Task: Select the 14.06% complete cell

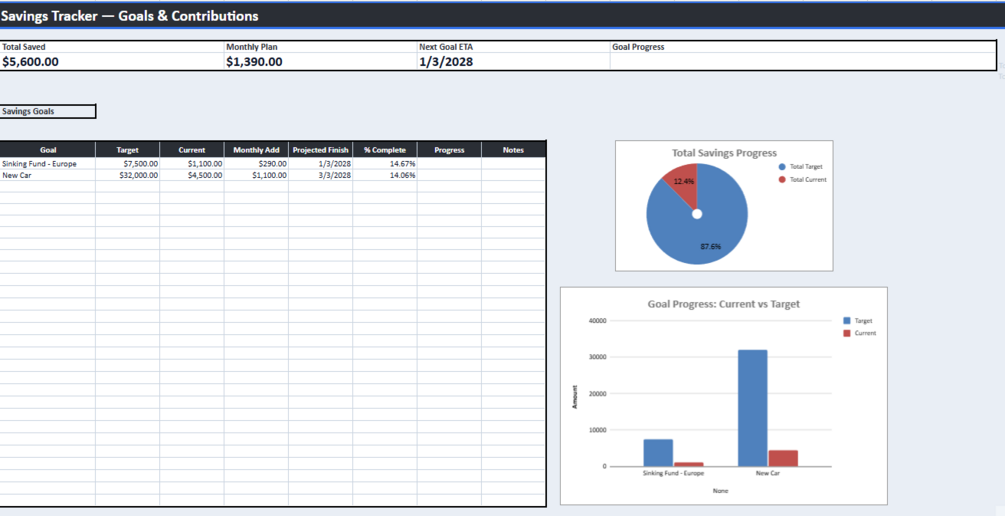Action: click(x=385, y=175)
